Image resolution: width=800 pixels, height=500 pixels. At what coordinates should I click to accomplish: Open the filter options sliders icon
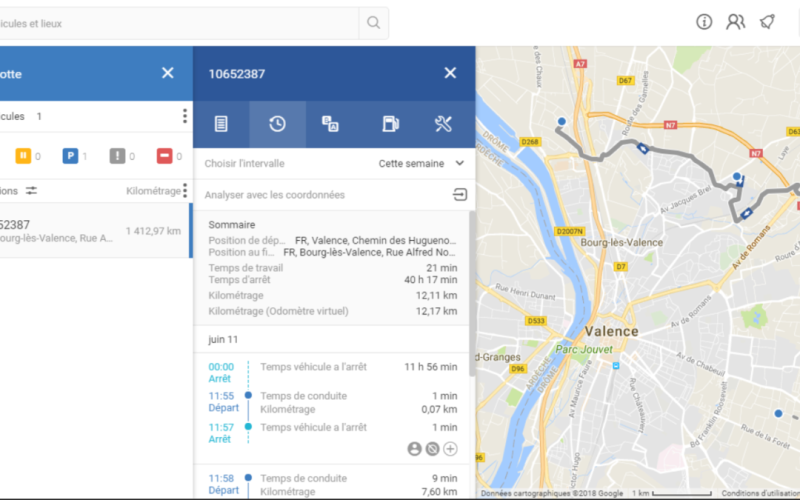[32, 191]
